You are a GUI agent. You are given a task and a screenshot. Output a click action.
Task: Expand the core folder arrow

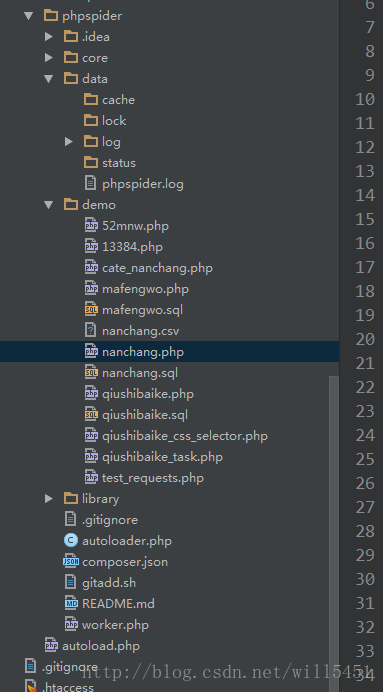click(49, 58)
